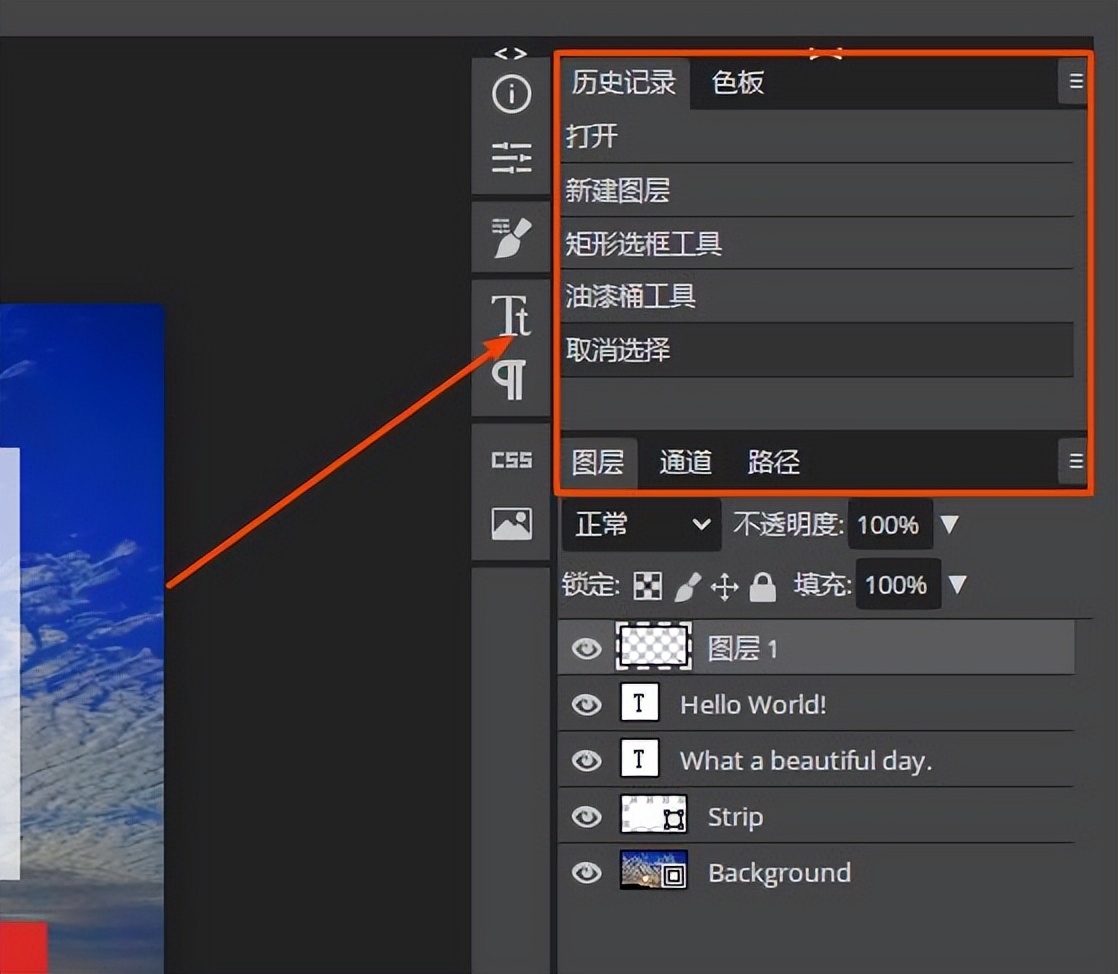Click the code (<>) panel icon

(511, 52)
